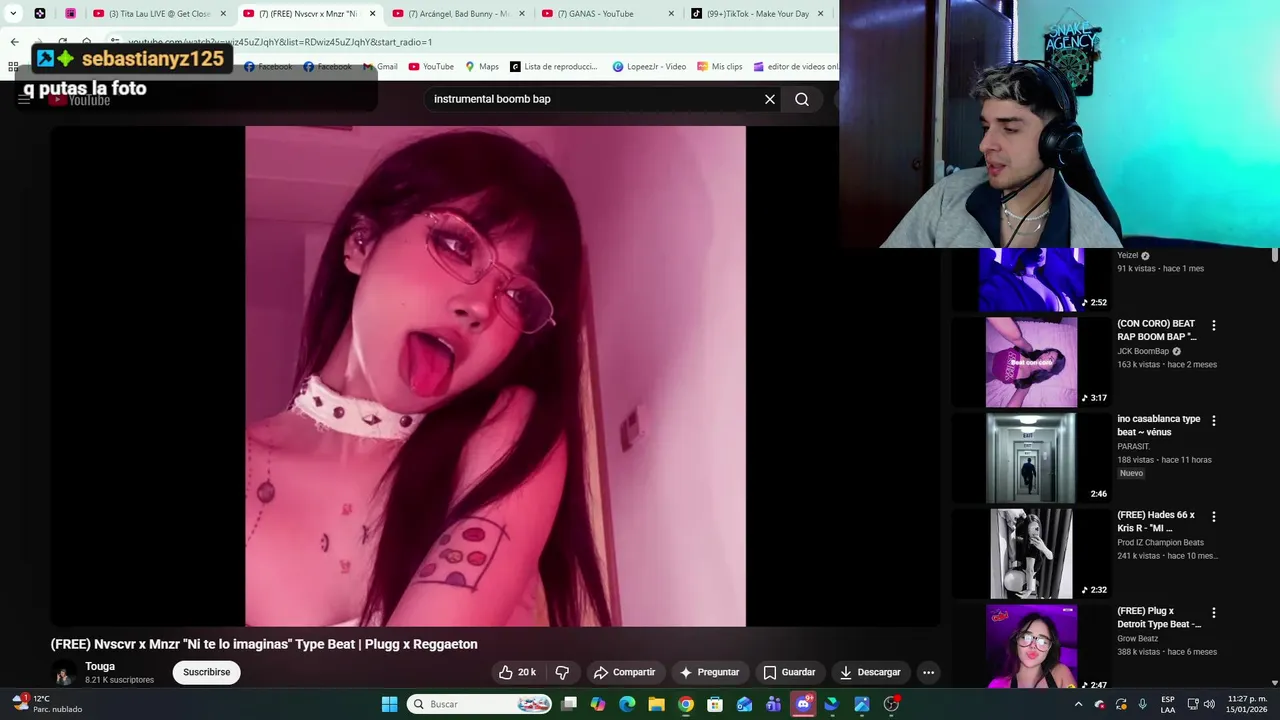Open the YouTube bookmark

pyautogui.click(x=431, y=67)
